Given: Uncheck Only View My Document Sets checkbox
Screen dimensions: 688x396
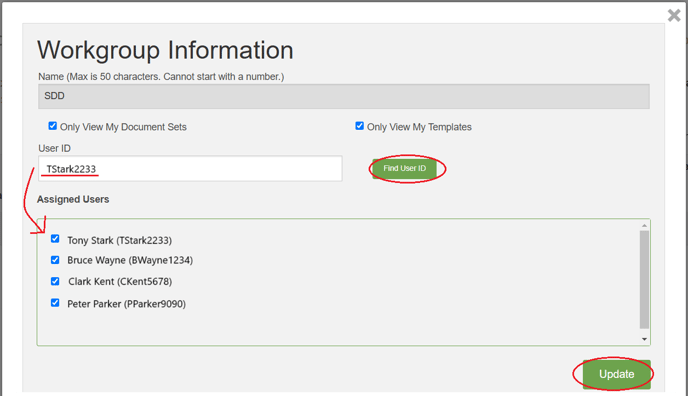Looking at the screenshot, I should point(53,126).
